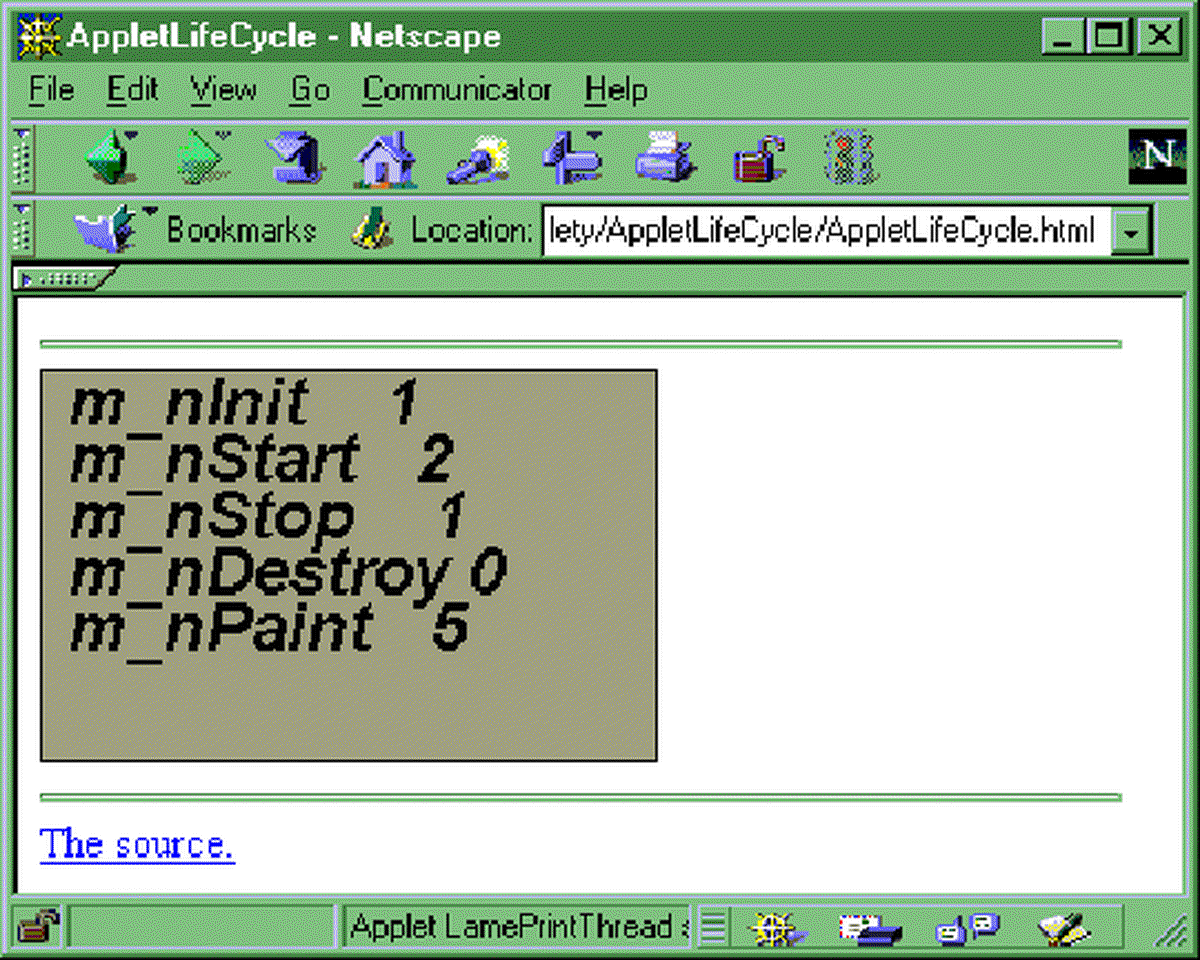1200x960 pixels.
Task: Select the Search flashlight icon
Action: point(478,158)
